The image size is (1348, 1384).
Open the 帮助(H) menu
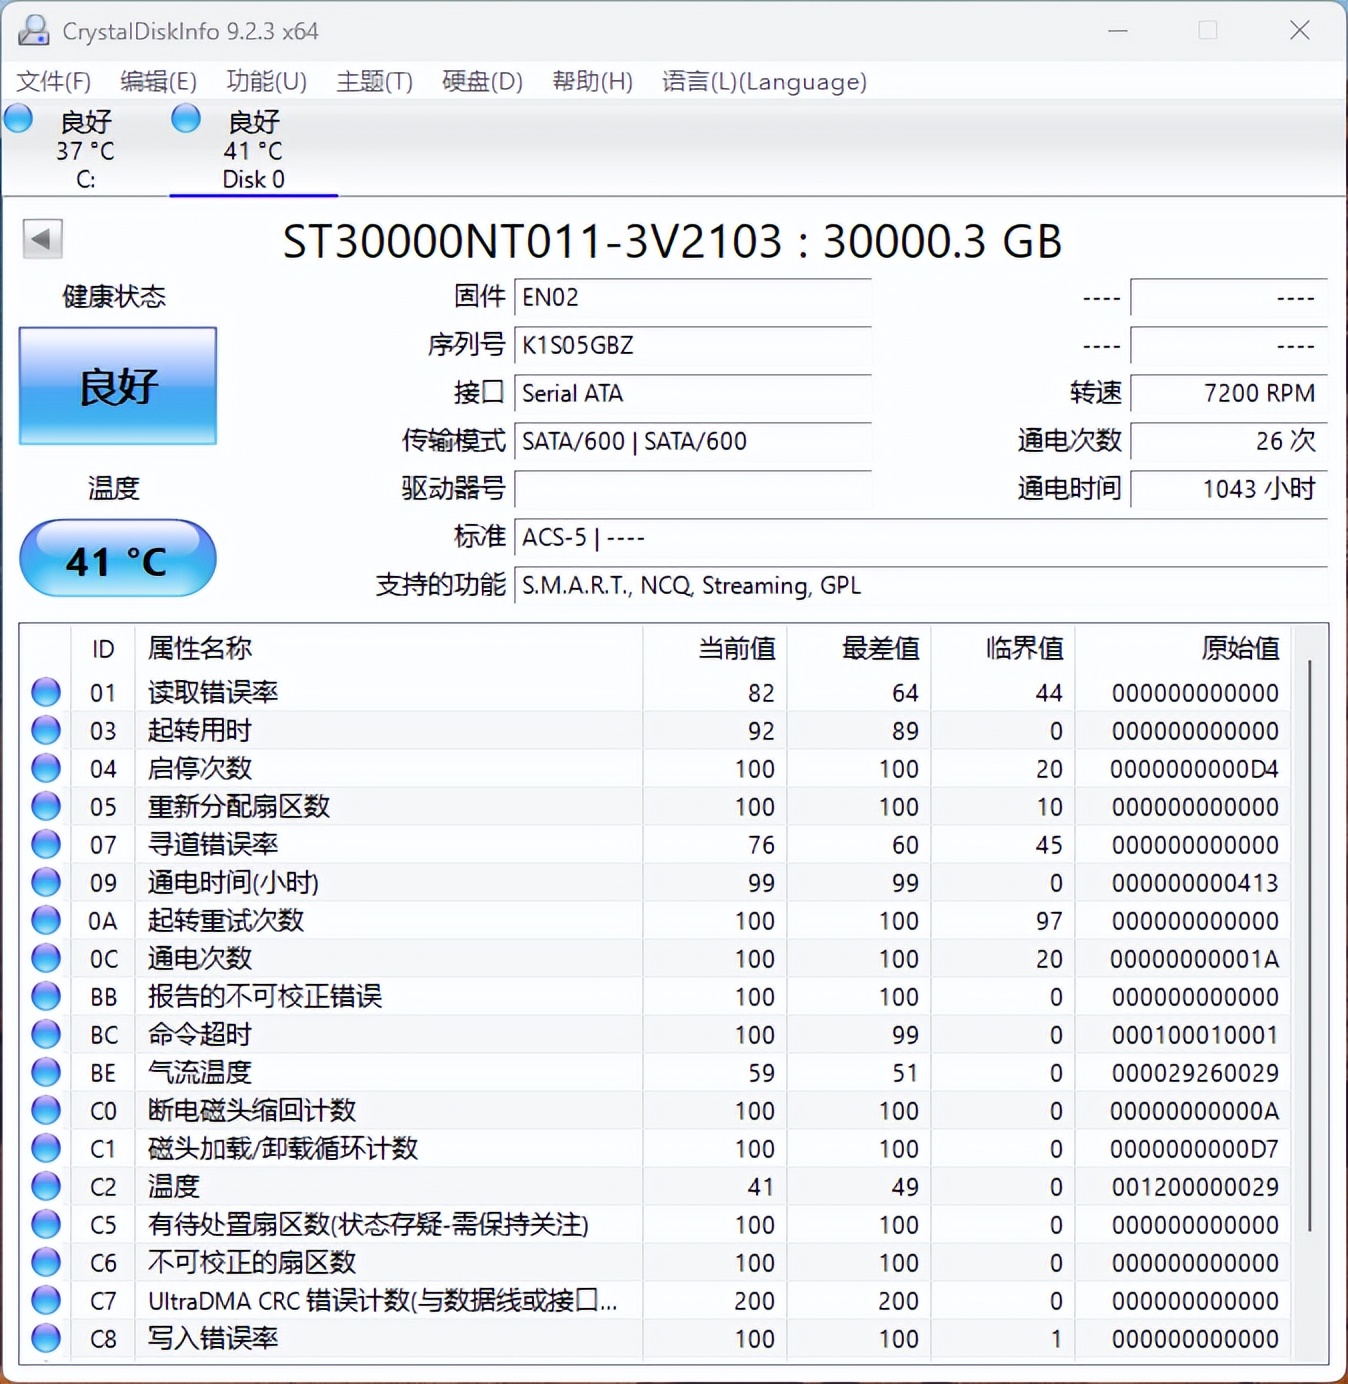coord(592,81)
